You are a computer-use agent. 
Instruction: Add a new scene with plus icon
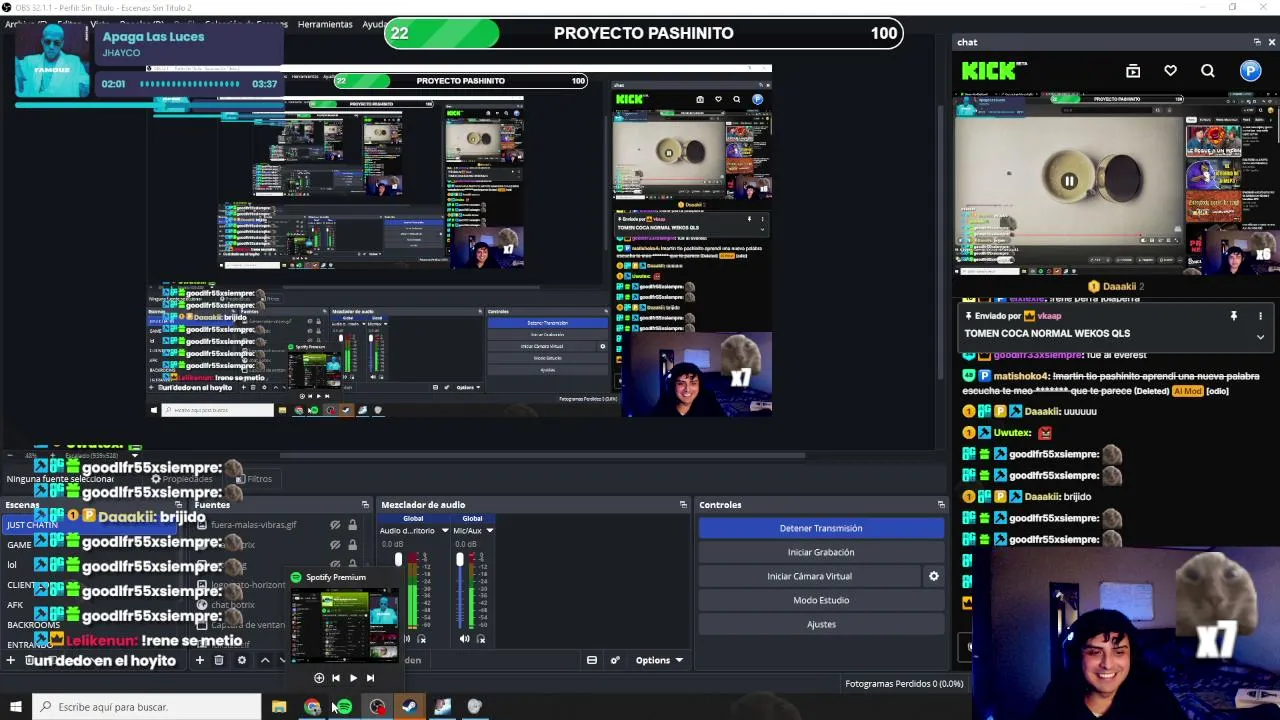pyautogui.click(x=11, y=660)
